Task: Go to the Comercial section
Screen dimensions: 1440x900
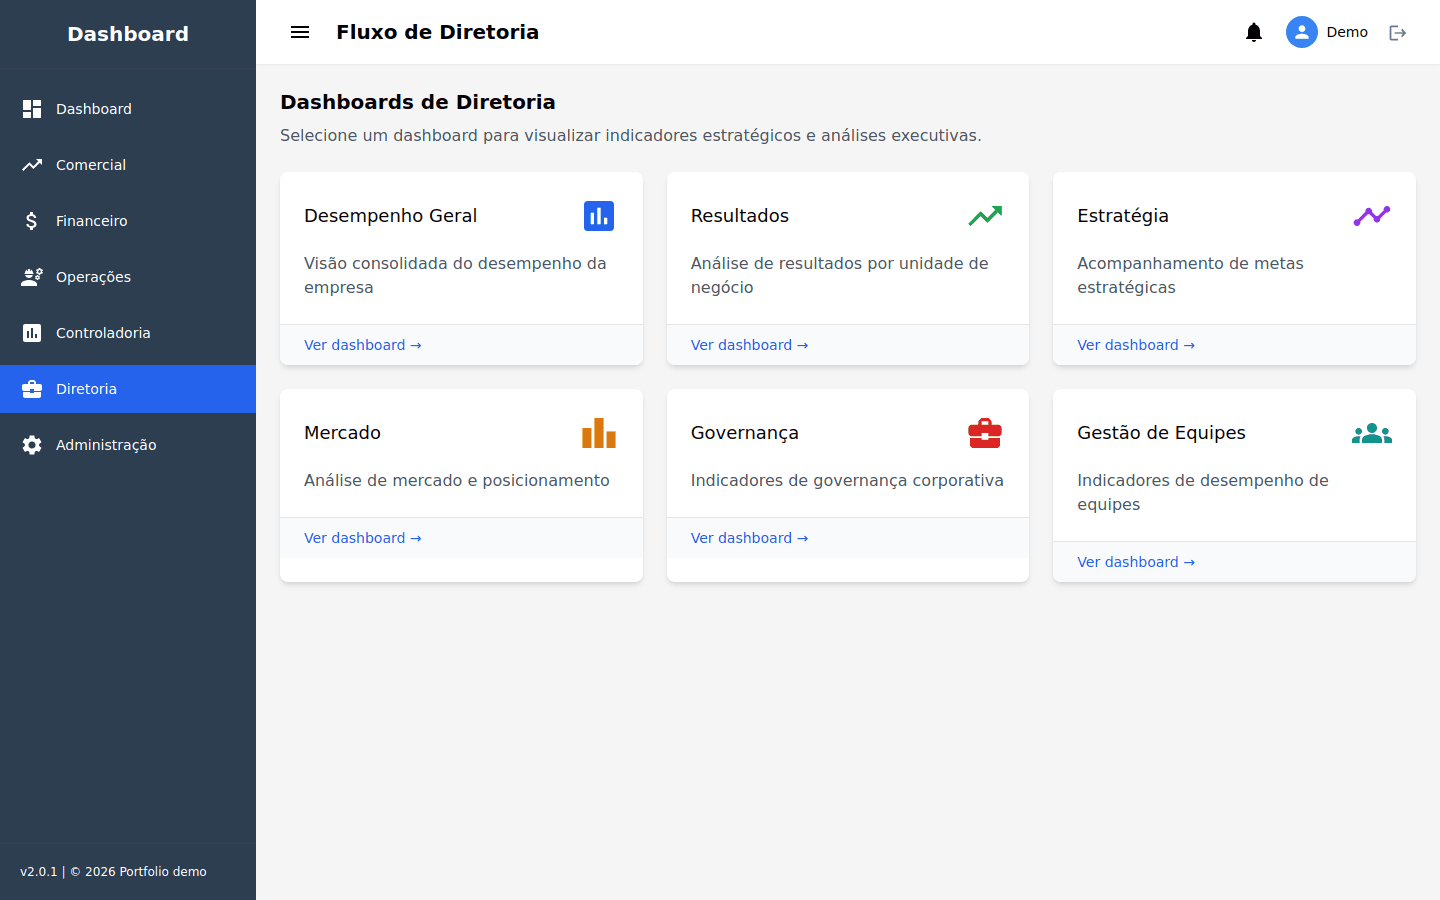Action: coord(128,165)
